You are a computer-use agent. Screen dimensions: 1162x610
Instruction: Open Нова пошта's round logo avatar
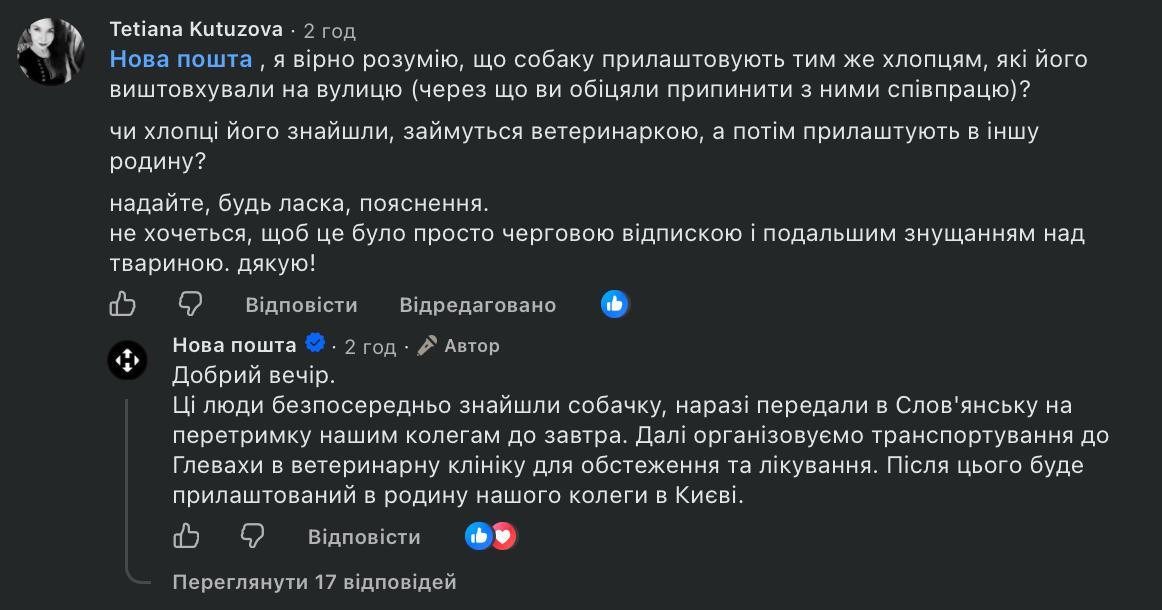(x=127, y=360)
